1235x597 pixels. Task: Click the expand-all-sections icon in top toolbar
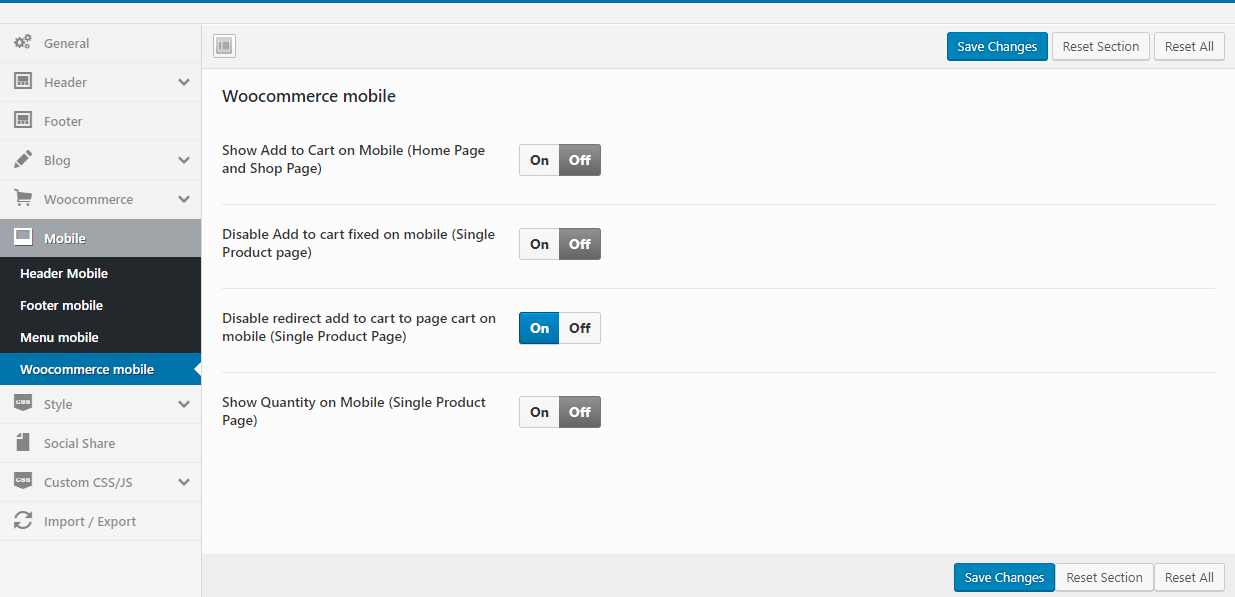[x=224, y=46]
